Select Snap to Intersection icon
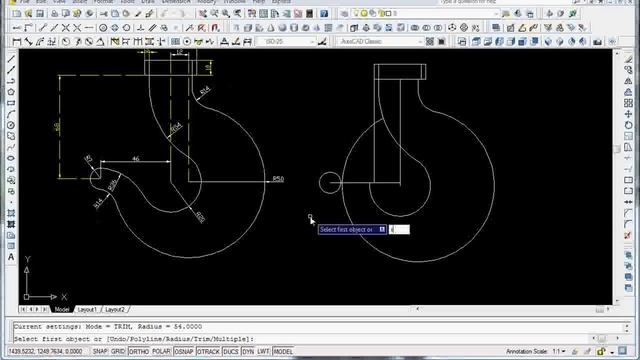 [65, 28]
